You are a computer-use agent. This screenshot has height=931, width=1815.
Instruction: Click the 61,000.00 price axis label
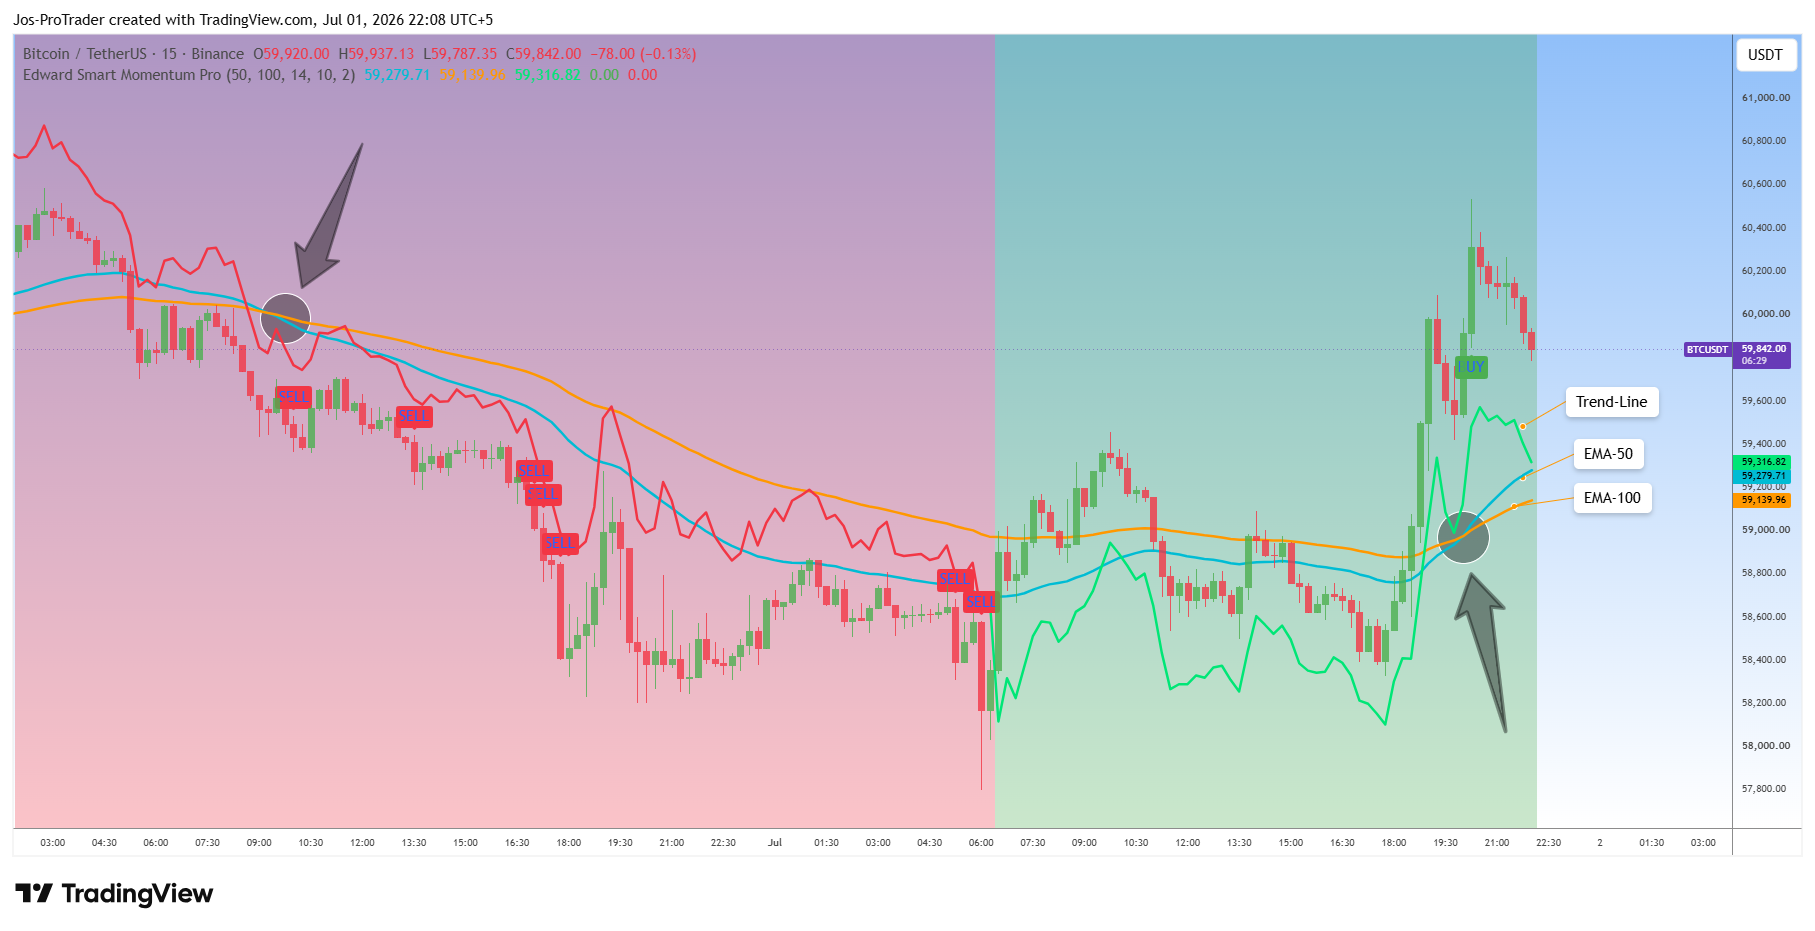[1765, 98]
